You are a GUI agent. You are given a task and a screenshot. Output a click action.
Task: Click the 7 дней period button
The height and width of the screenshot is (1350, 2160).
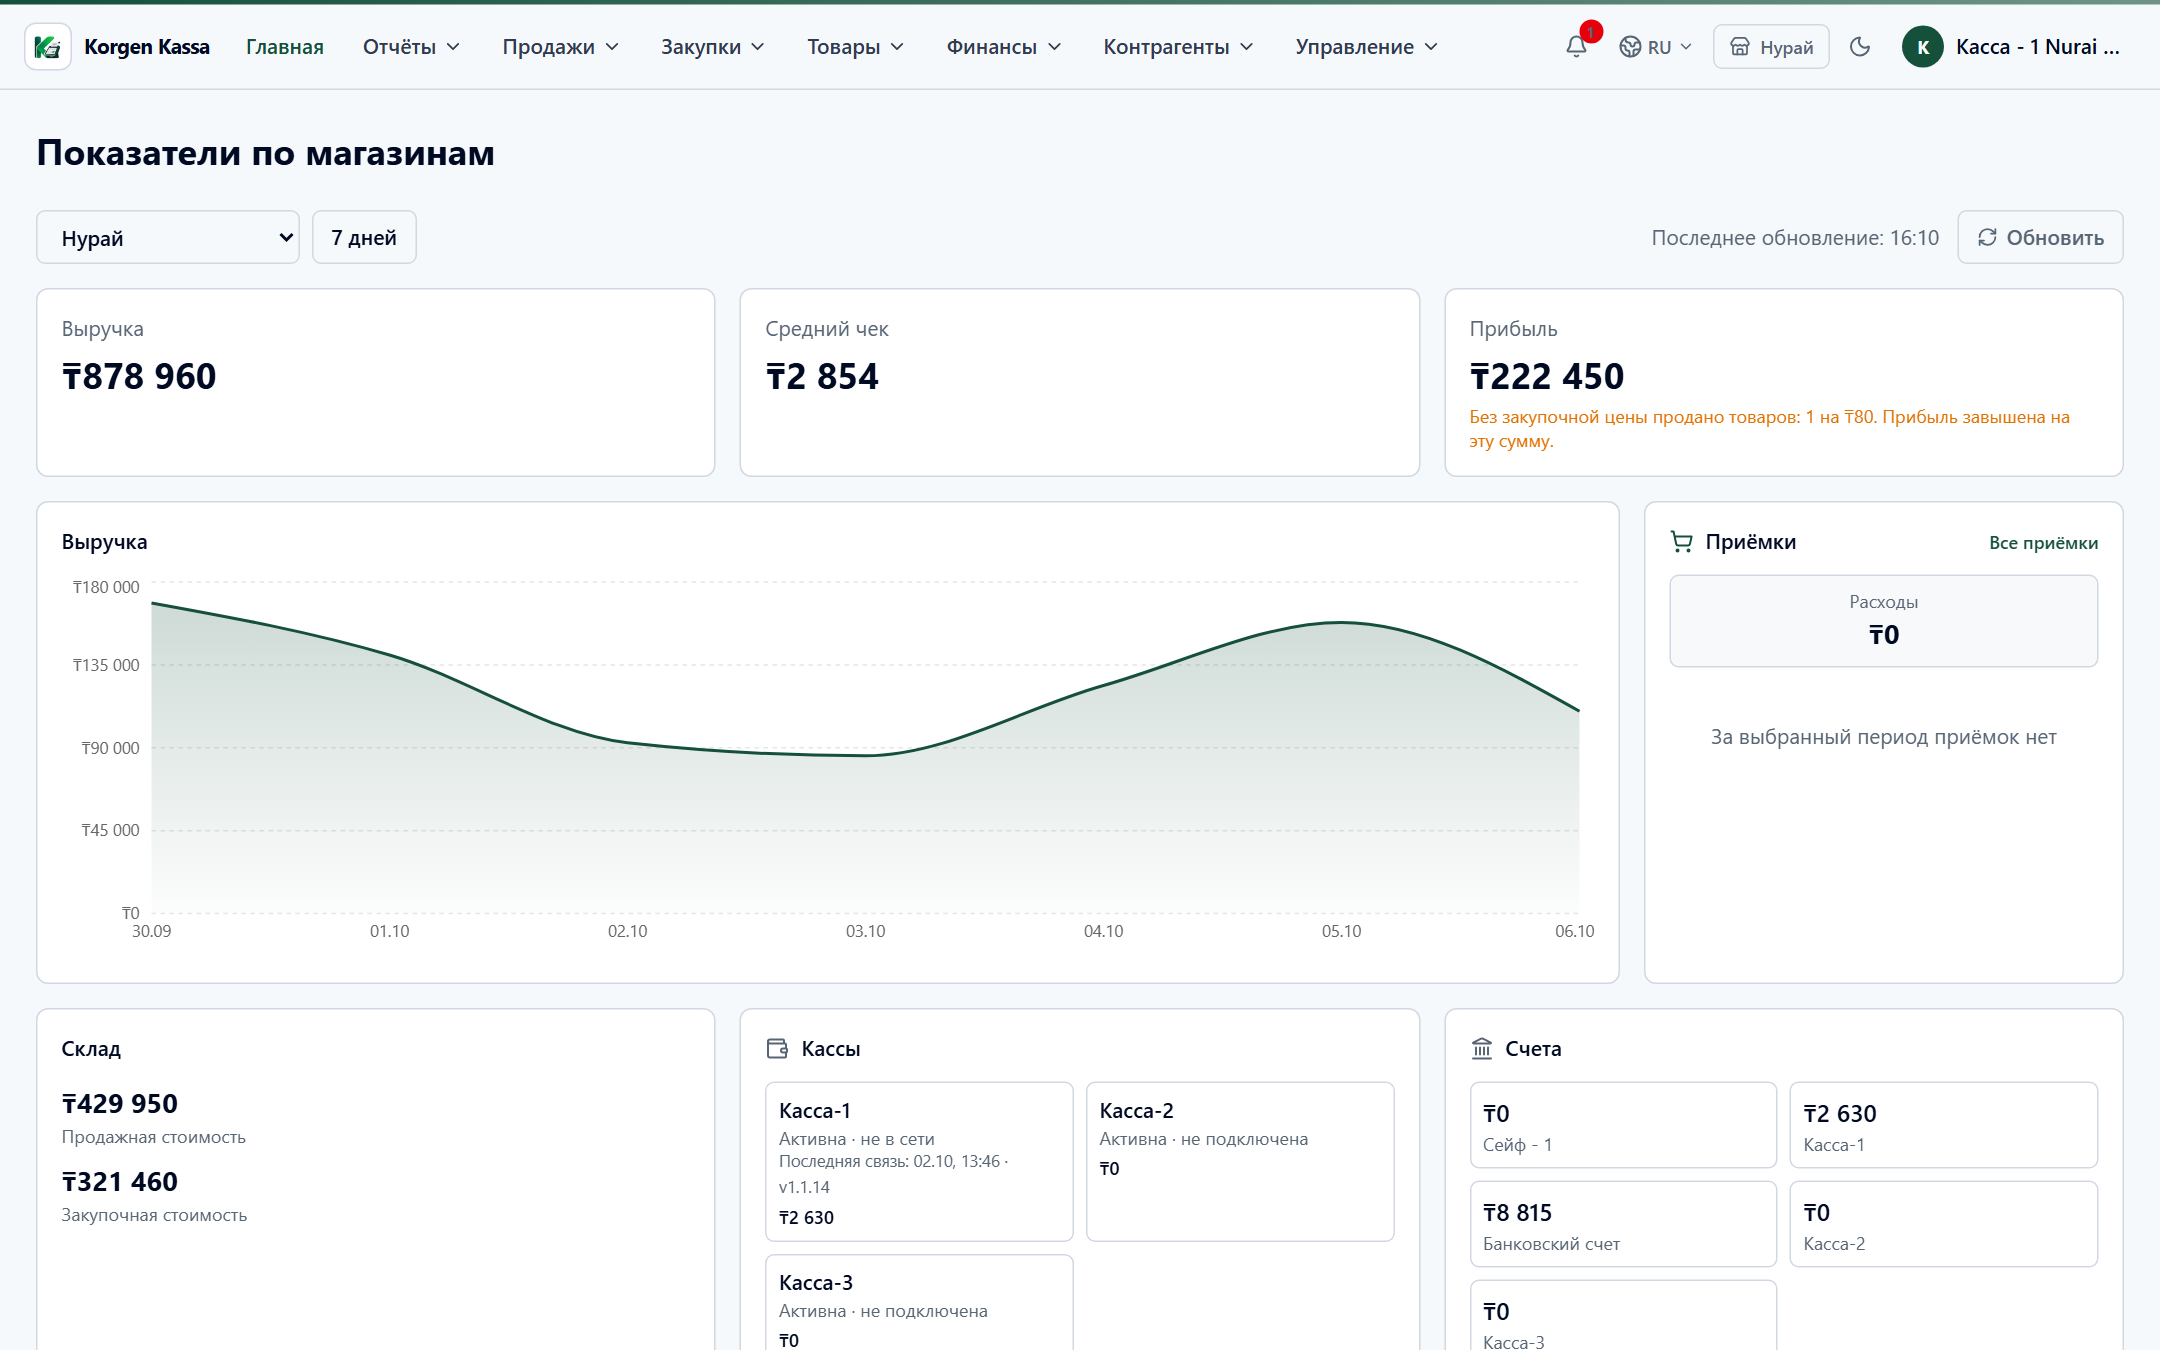coord(364,238)
